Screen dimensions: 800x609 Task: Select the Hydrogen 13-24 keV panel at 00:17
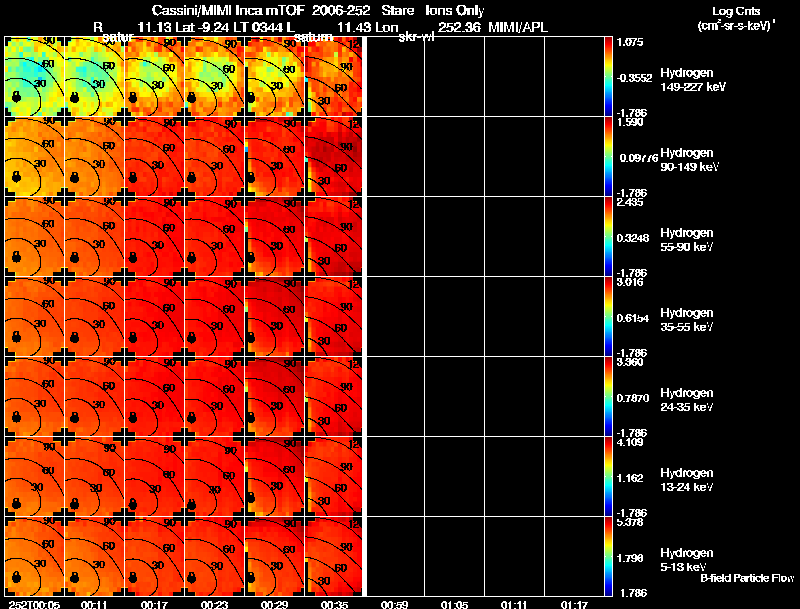click(x=154, y=476)
